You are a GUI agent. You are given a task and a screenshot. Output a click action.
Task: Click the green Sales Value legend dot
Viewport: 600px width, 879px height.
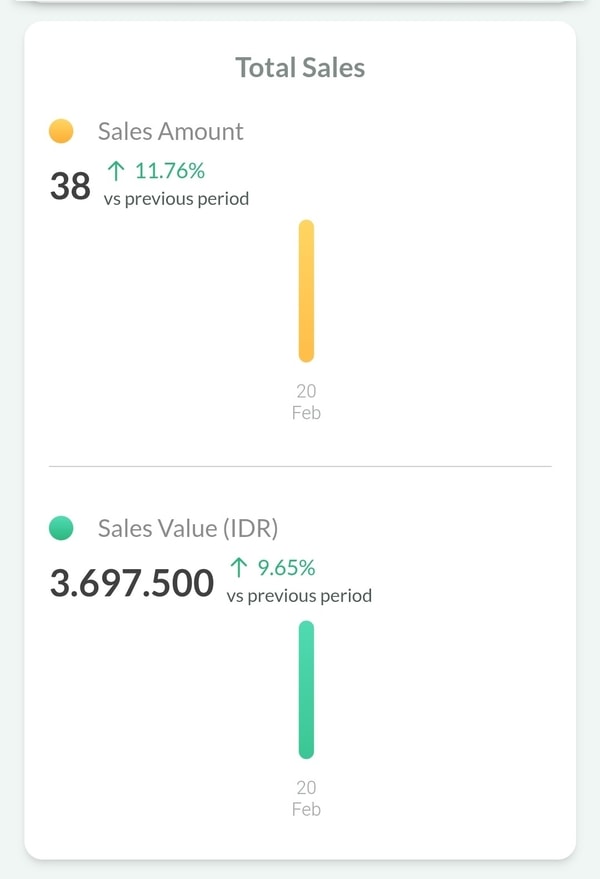pyautogui.click(x=61, y=528)
